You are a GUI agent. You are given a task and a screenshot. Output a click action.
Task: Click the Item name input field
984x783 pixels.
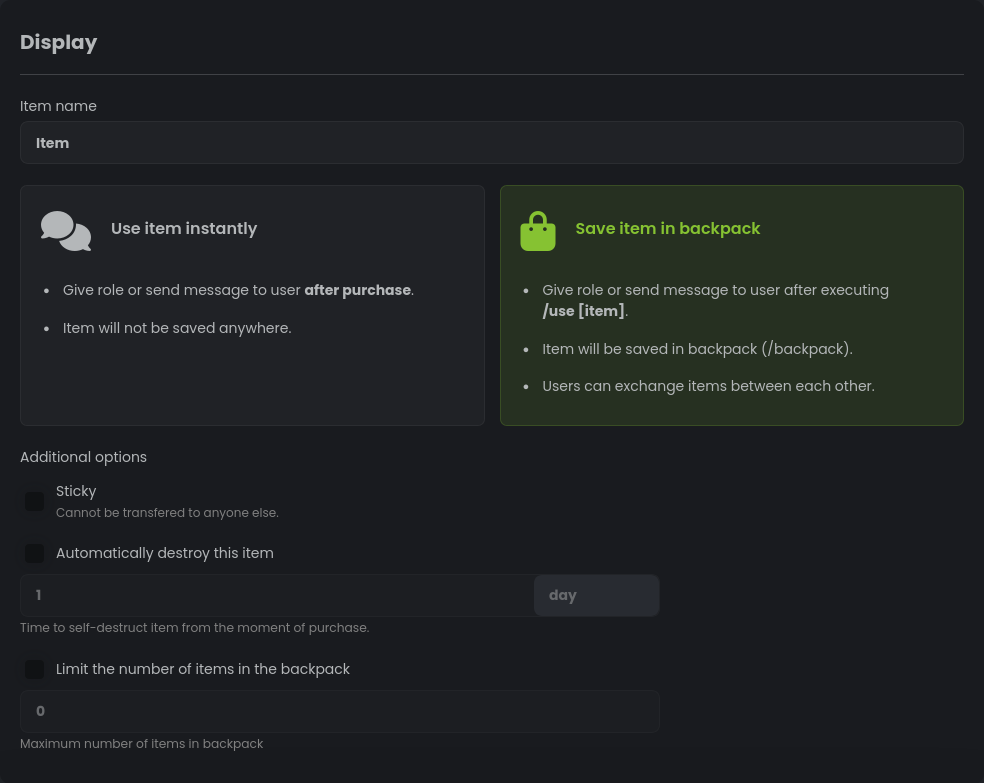tap(491, 142)
